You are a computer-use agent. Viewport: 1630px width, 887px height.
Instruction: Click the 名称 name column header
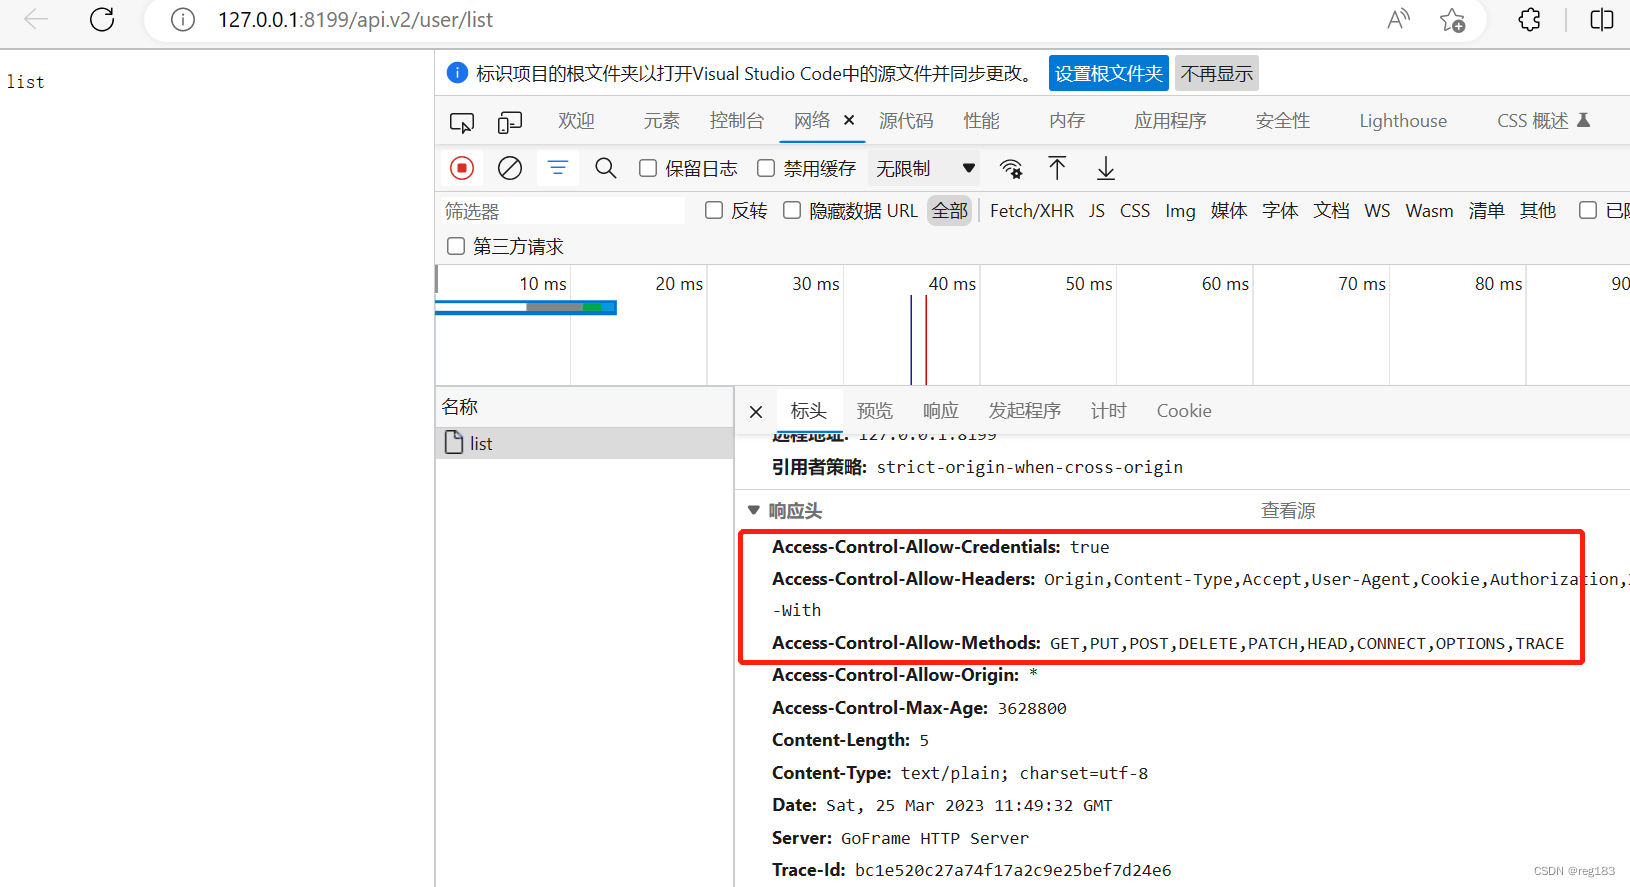point(585,407)
